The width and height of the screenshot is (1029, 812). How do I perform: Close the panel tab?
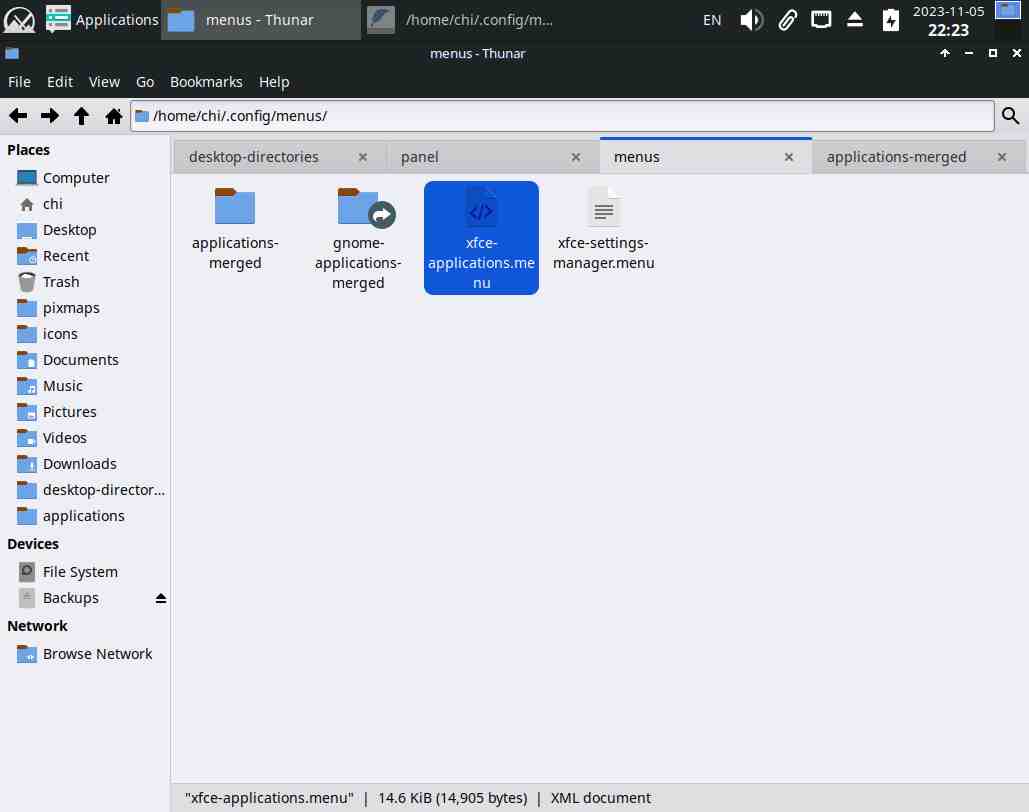[576, 157]
